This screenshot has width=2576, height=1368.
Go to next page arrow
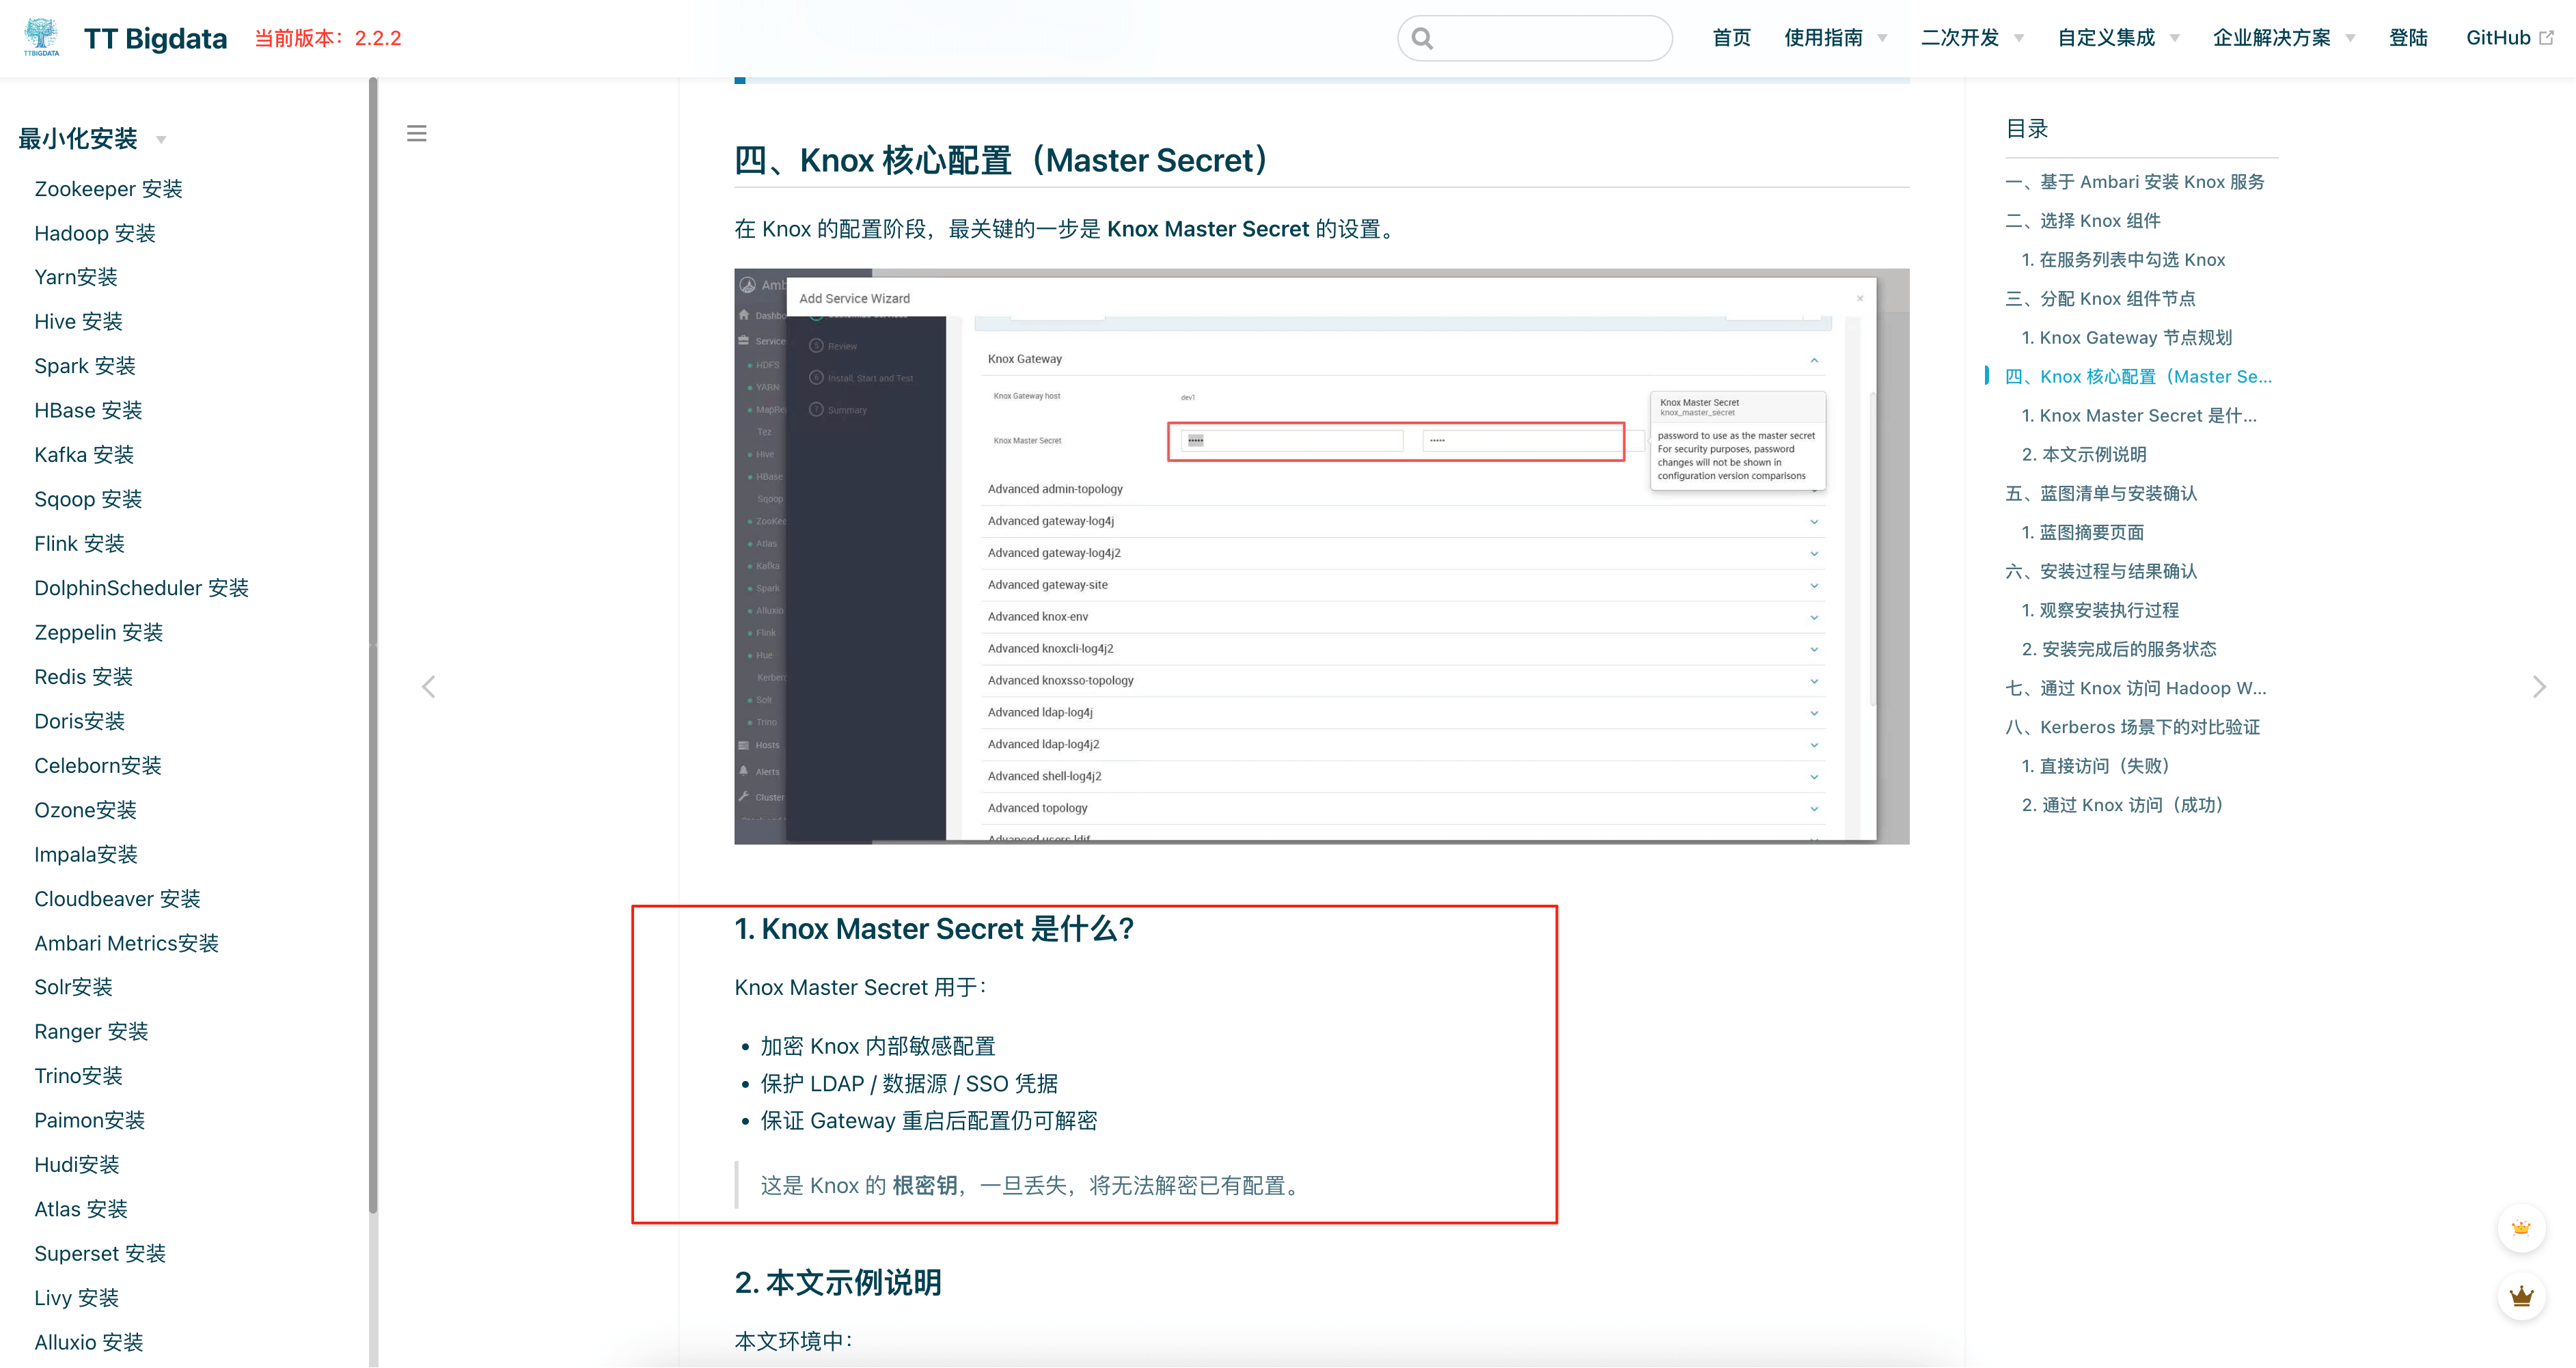[x=2538, y=687]
